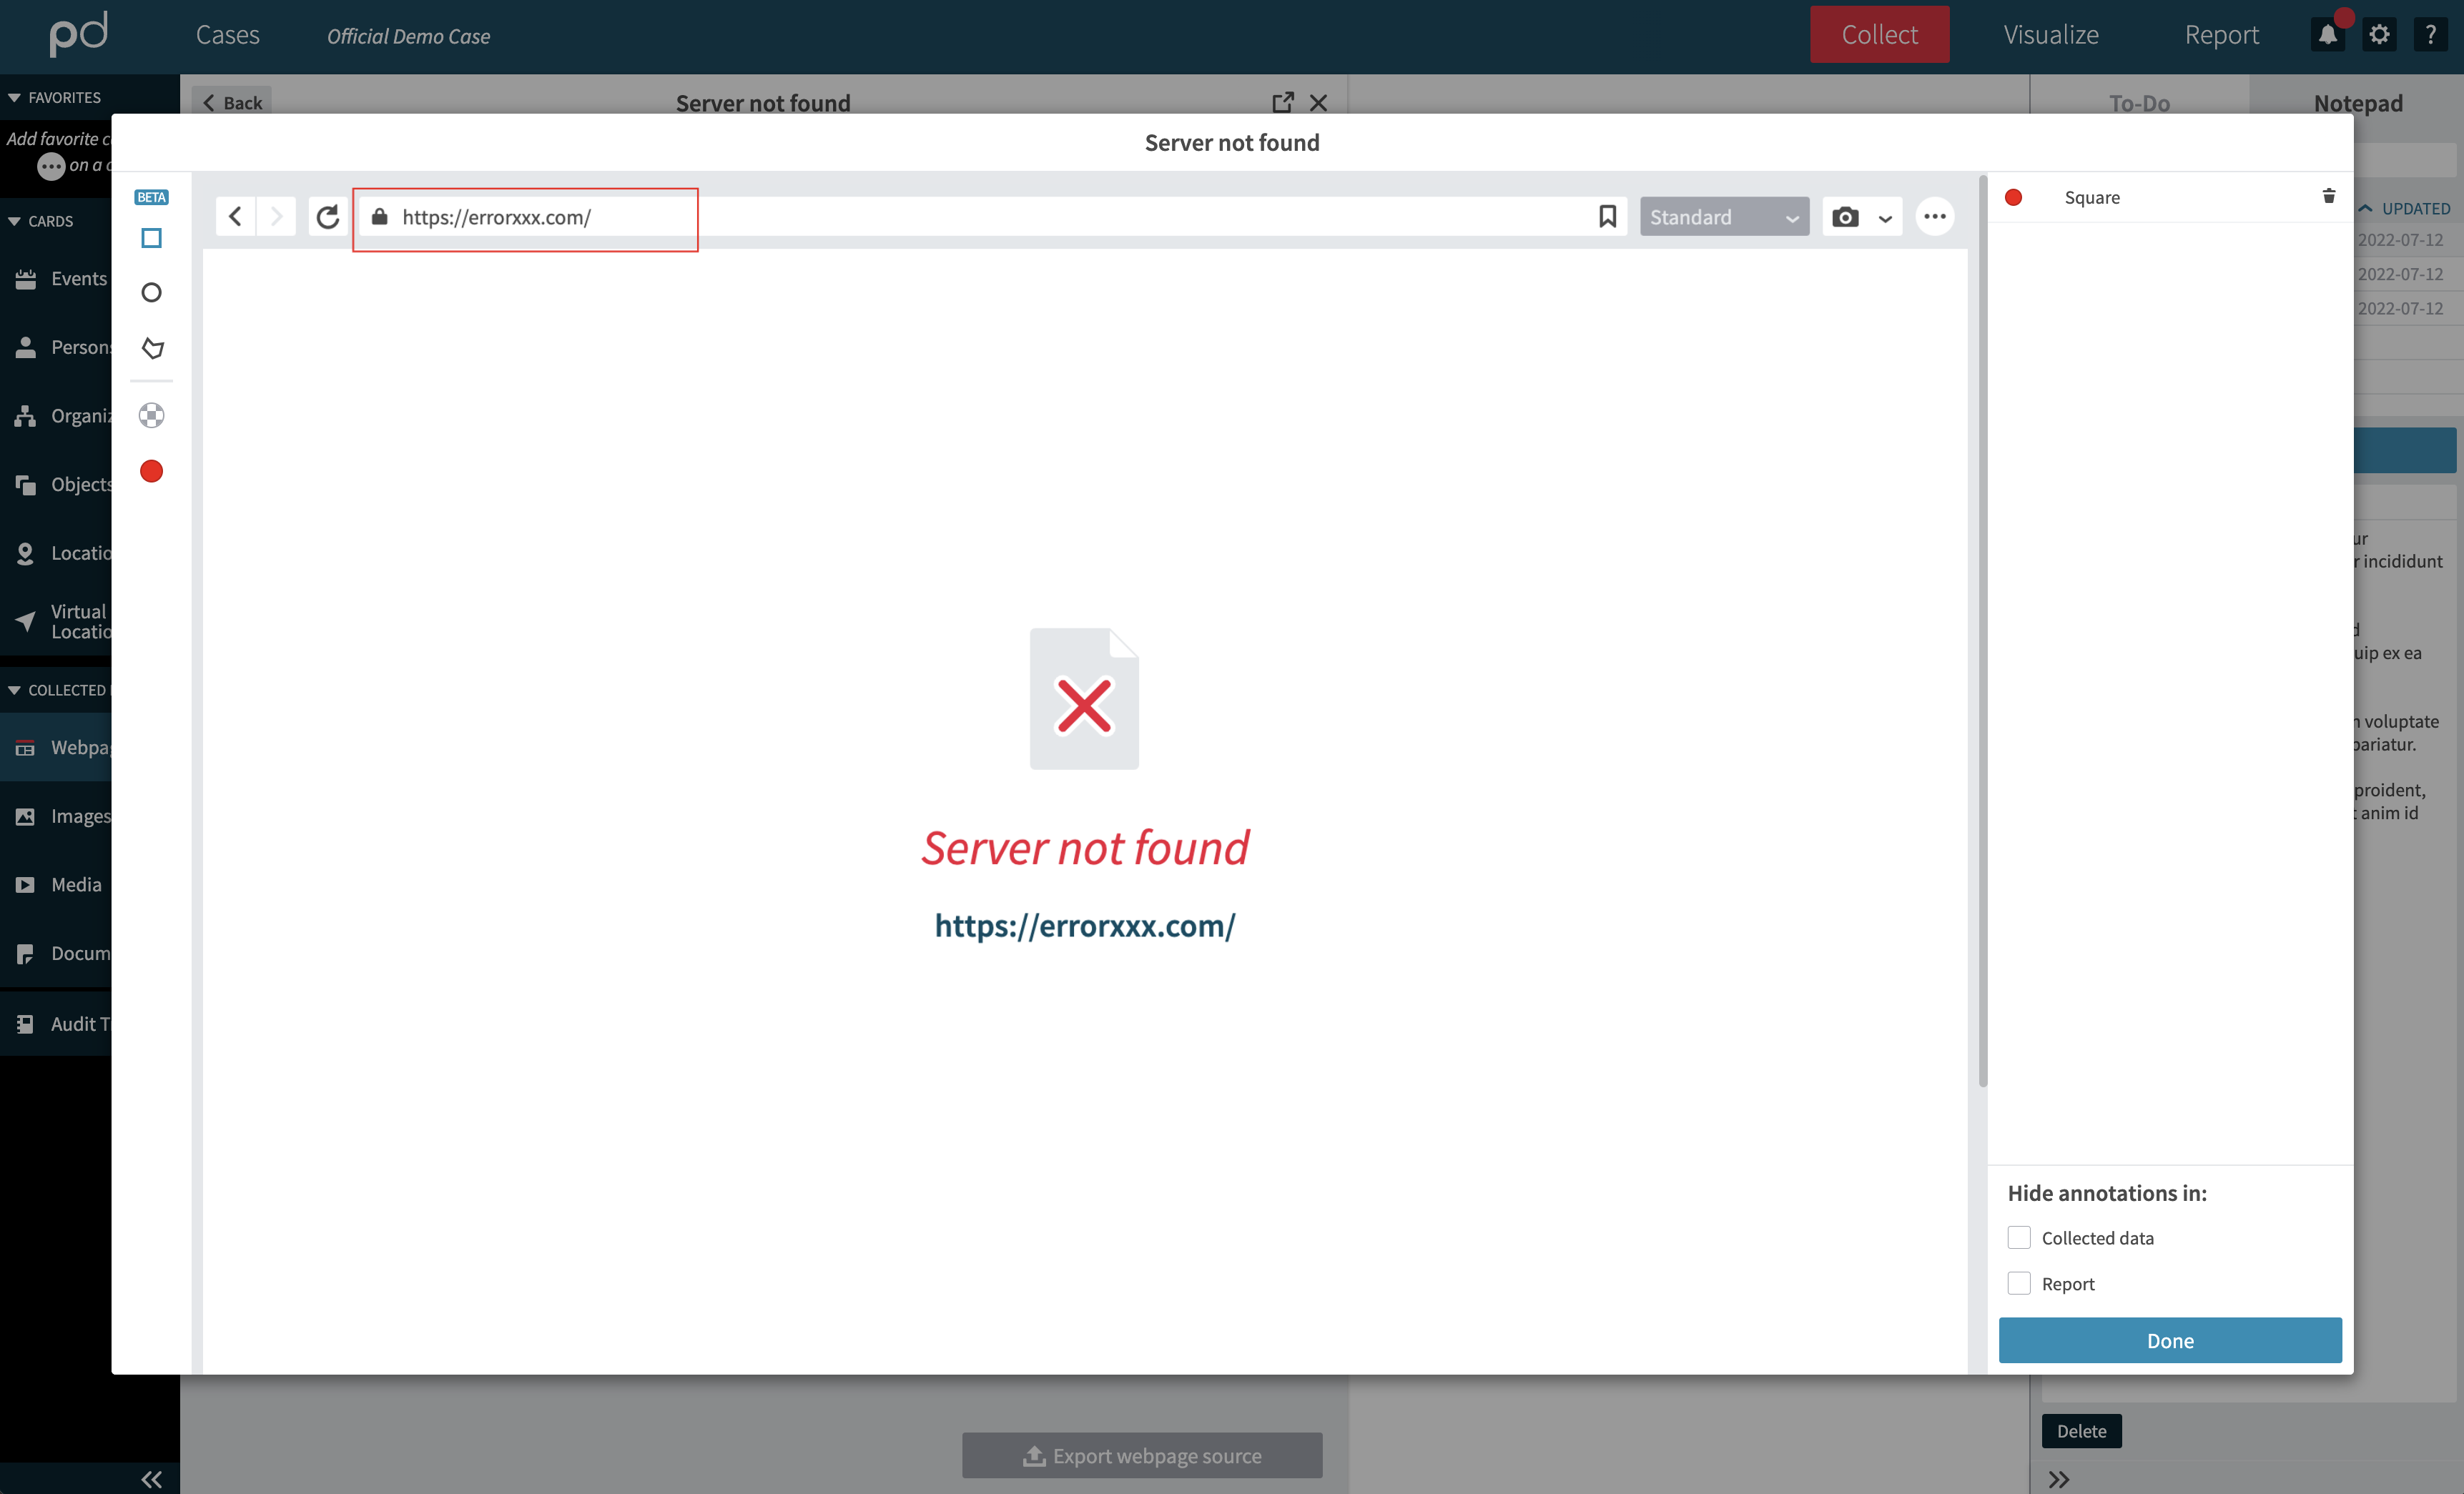The image size is (2464, 1494).
Task: Collapse the Cards section
Action: click(x=14, y=221)
